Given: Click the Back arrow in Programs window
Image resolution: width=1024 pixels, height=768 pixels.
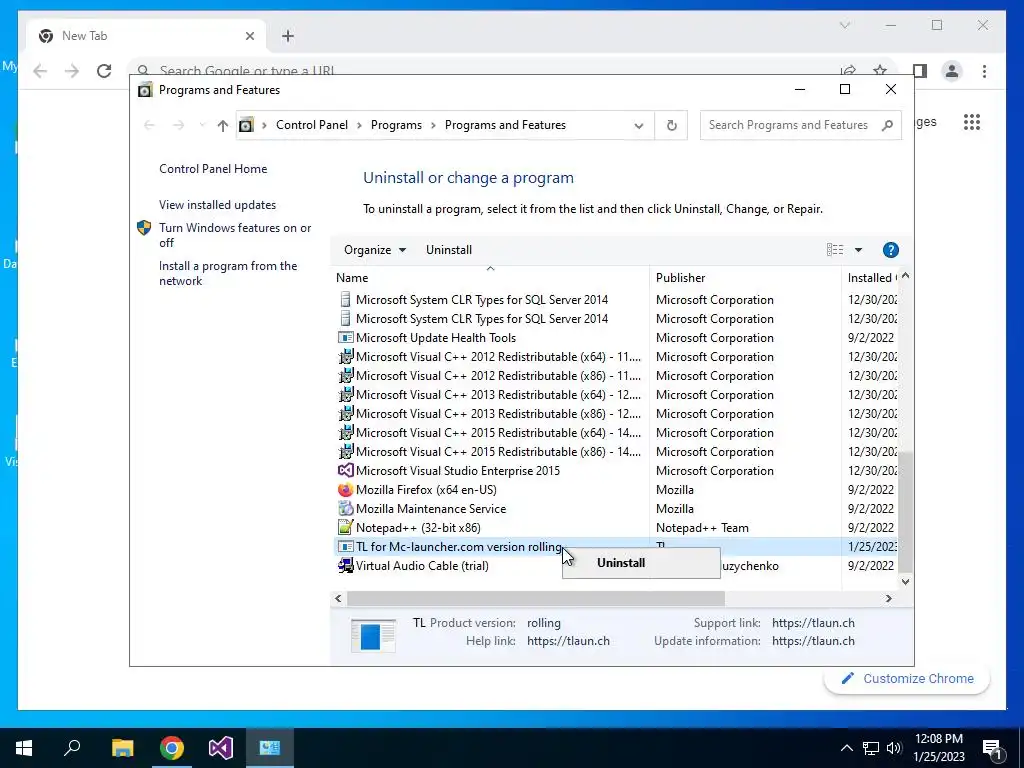Looking at the screenshot, I should [149, 125].
